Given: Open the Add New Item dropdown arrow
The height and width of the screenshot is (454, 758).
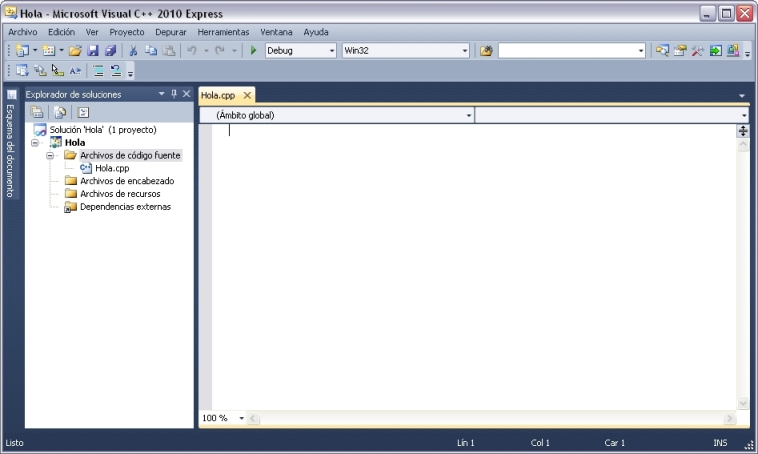Looking at the screenshot, I should coord(61,50).
